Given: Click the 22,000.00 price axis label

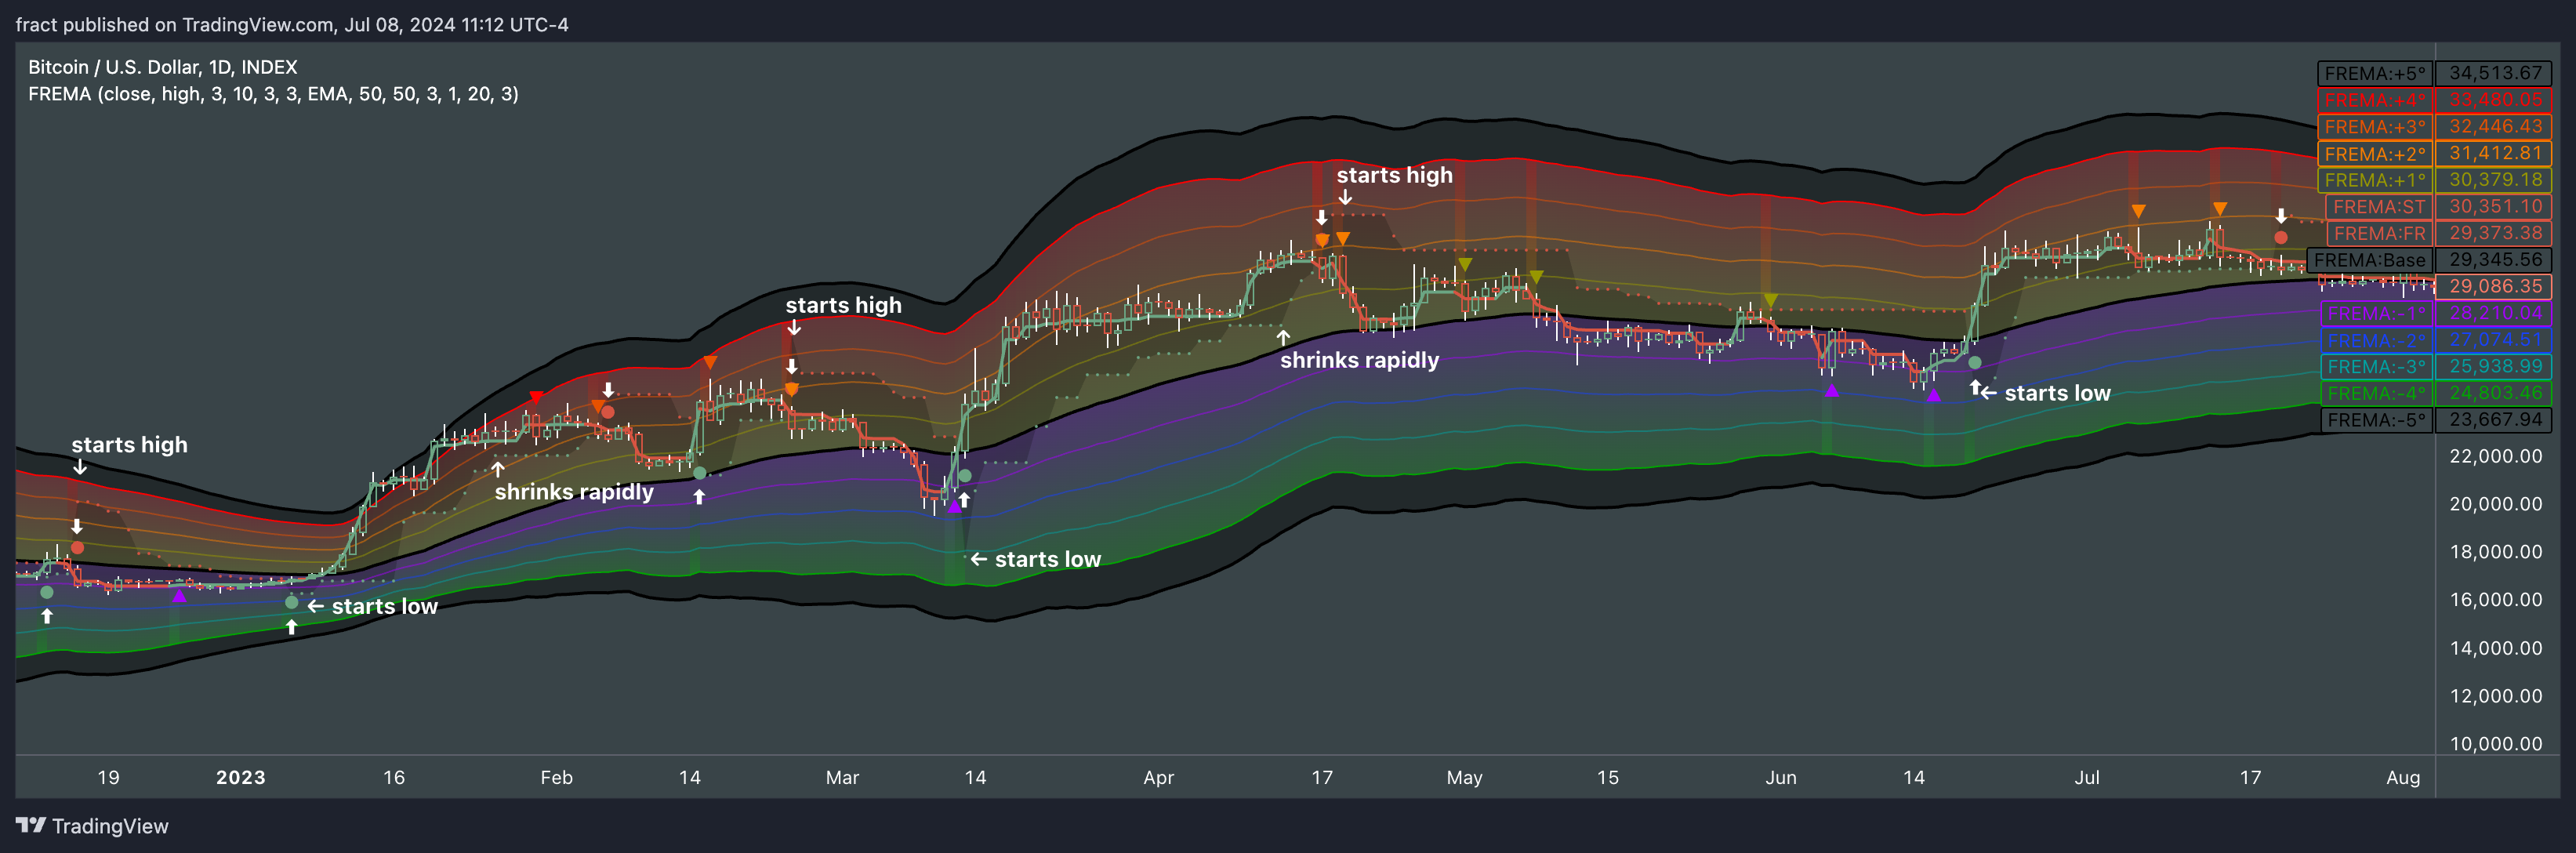Looking at the screenshot, I should (2495, 456).
